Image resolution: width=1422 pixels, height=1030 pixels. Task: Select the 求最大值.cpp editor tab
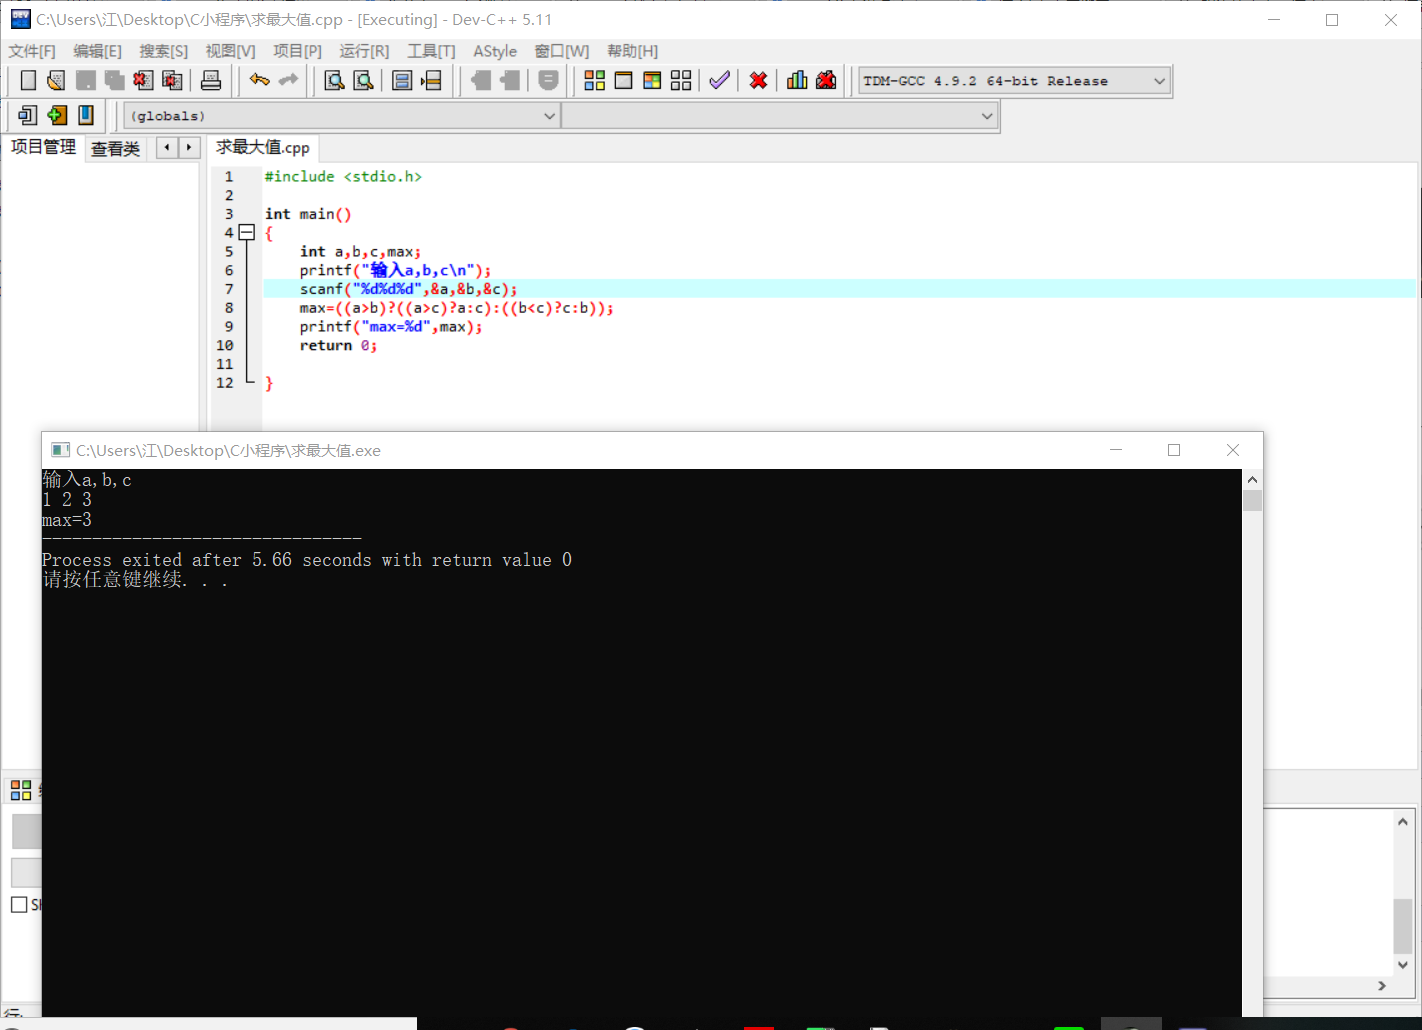pos(263,147)
